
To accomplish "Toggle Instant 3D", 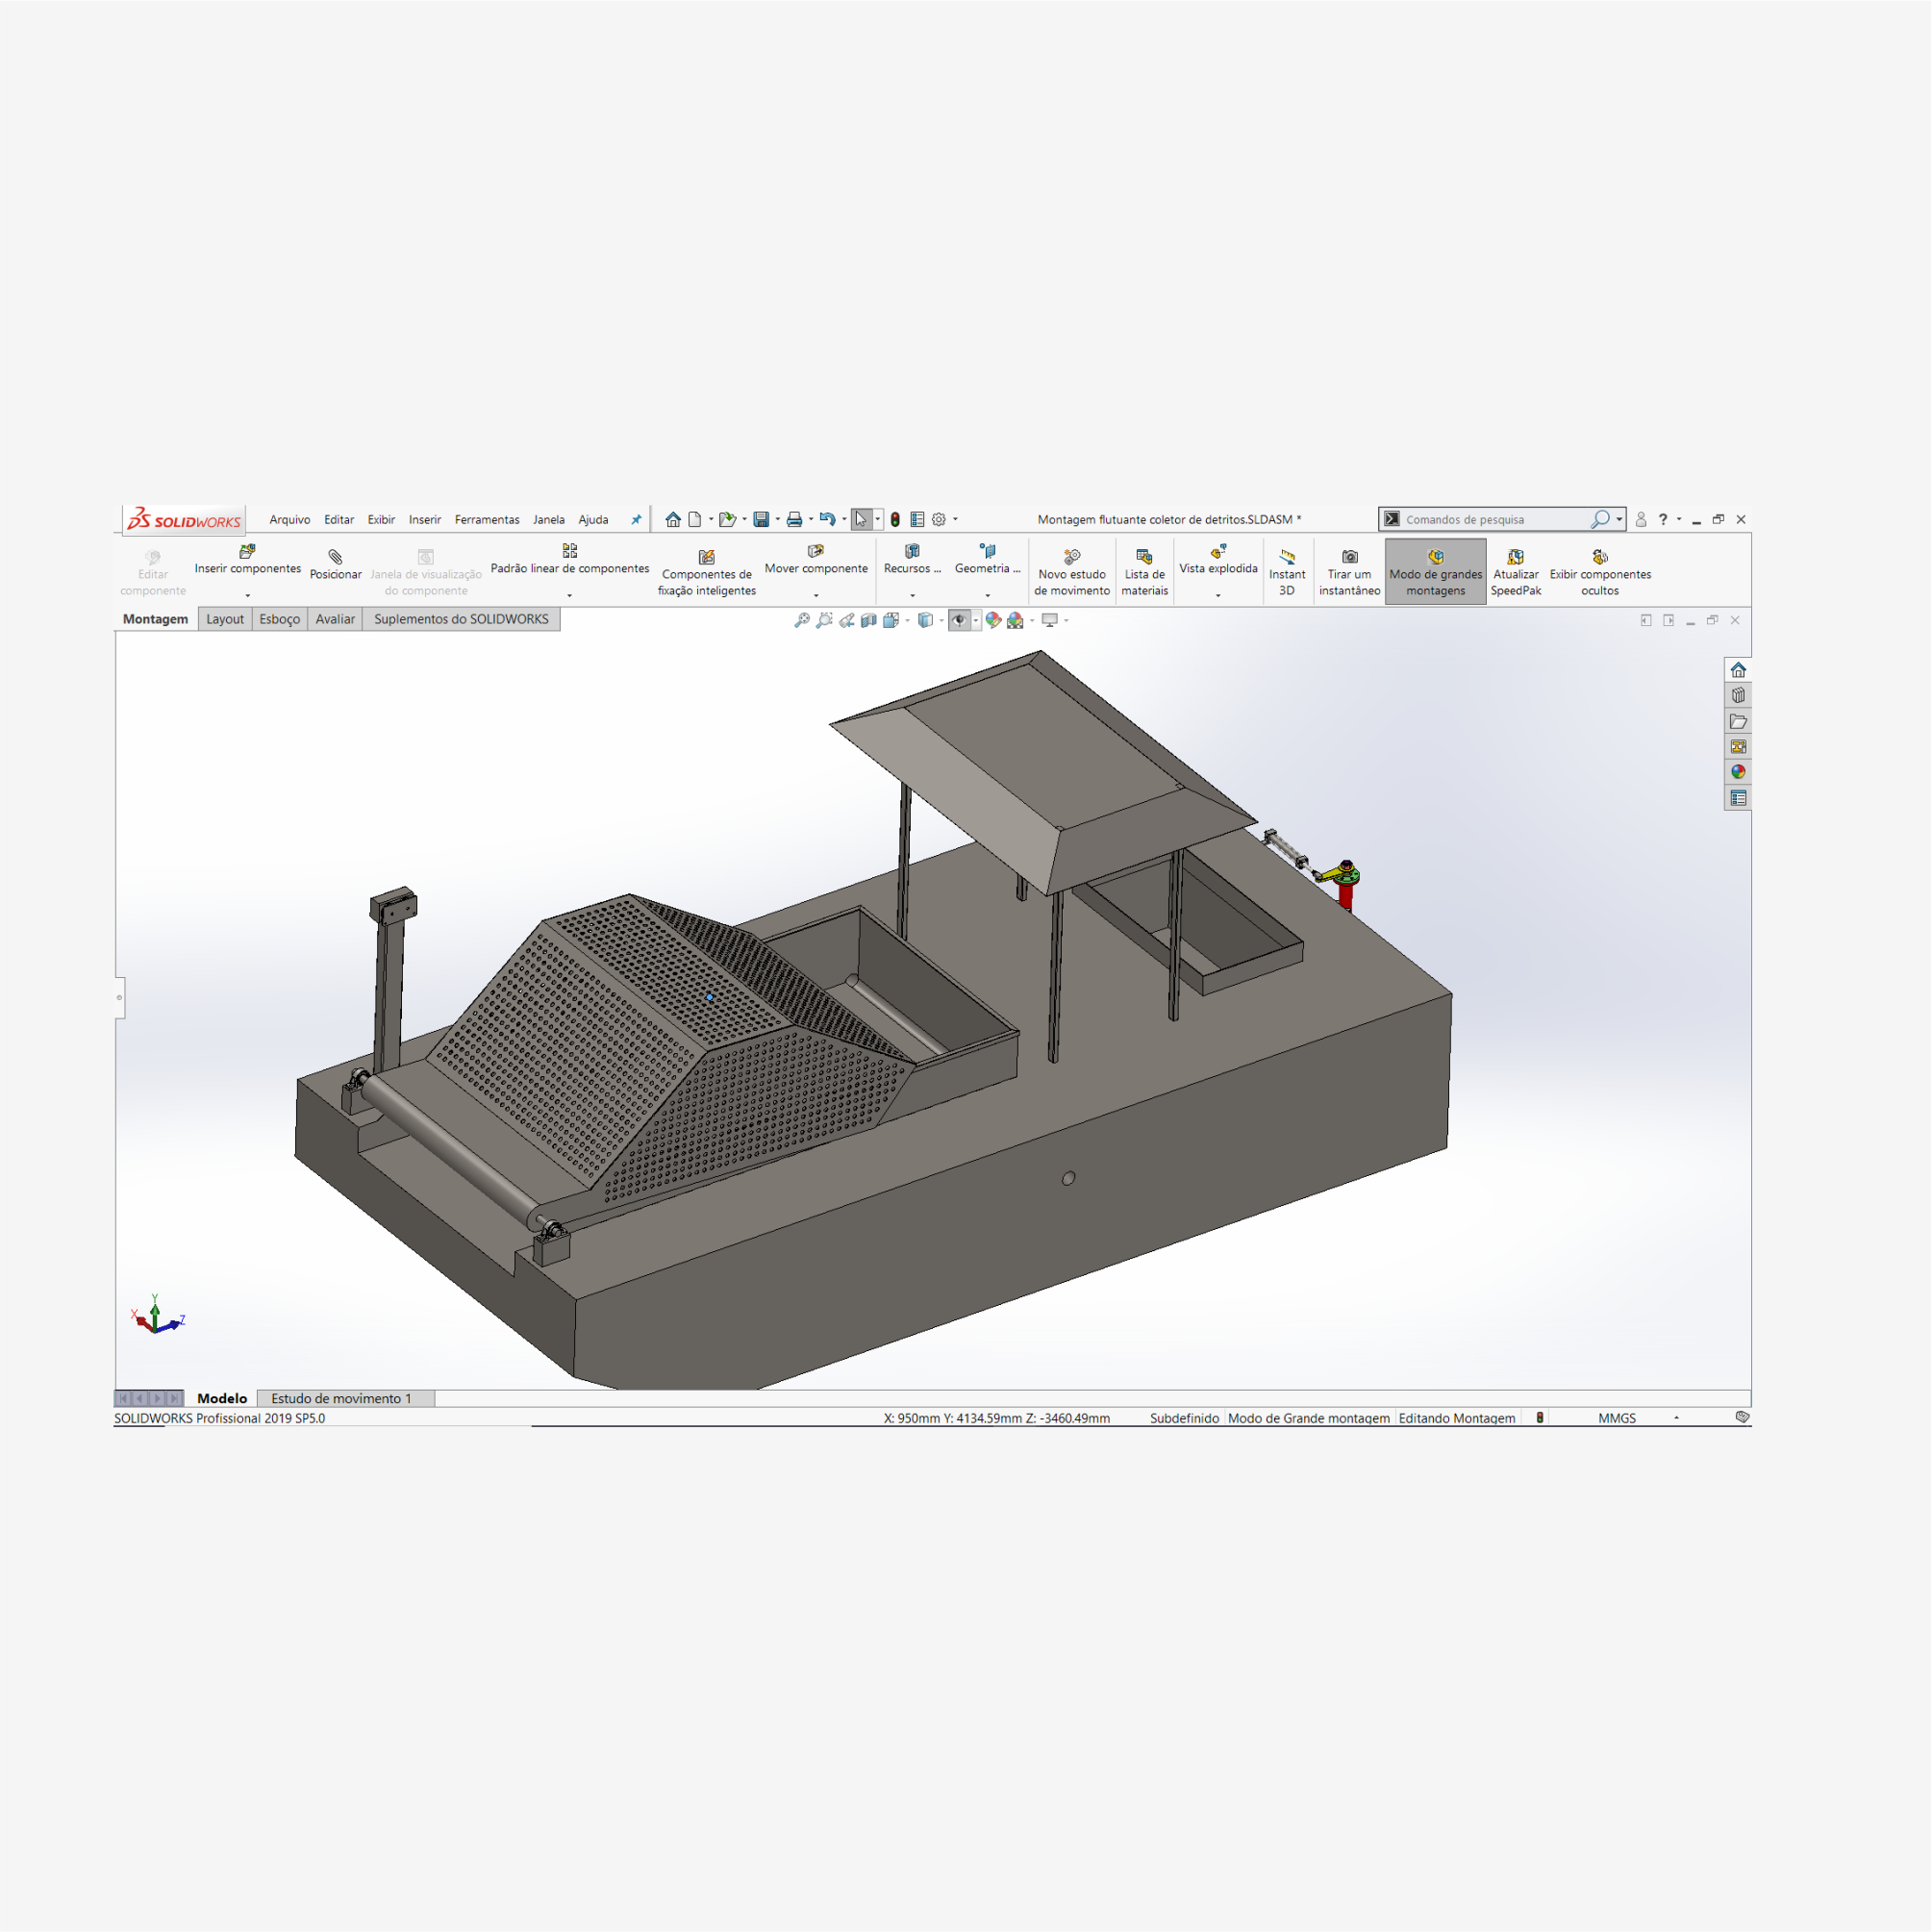I will coord(1287,573).
